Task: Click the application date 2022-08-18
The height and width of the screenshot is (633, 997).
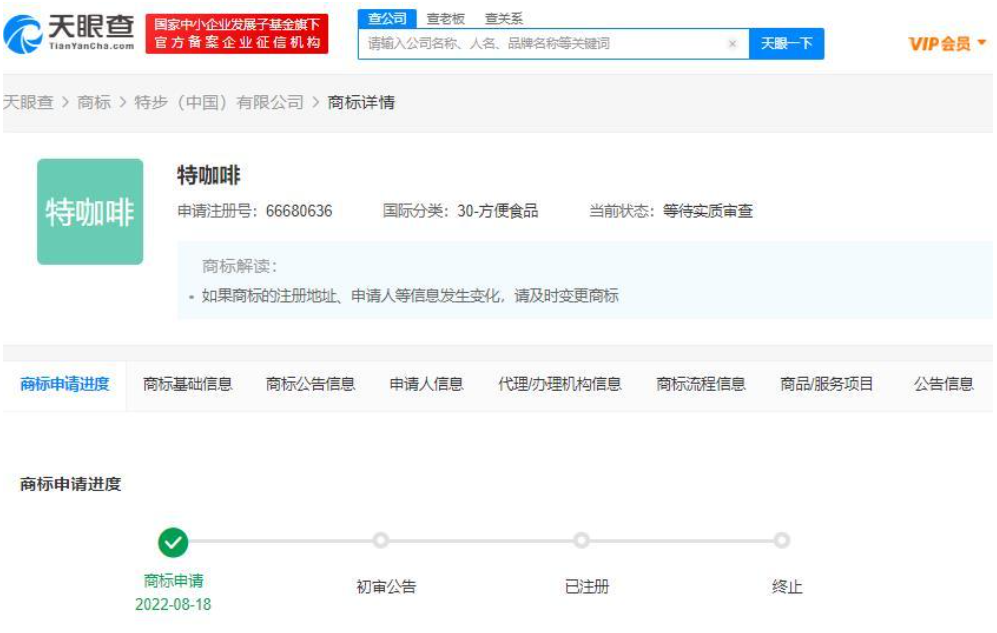Action: pos(173,604)
